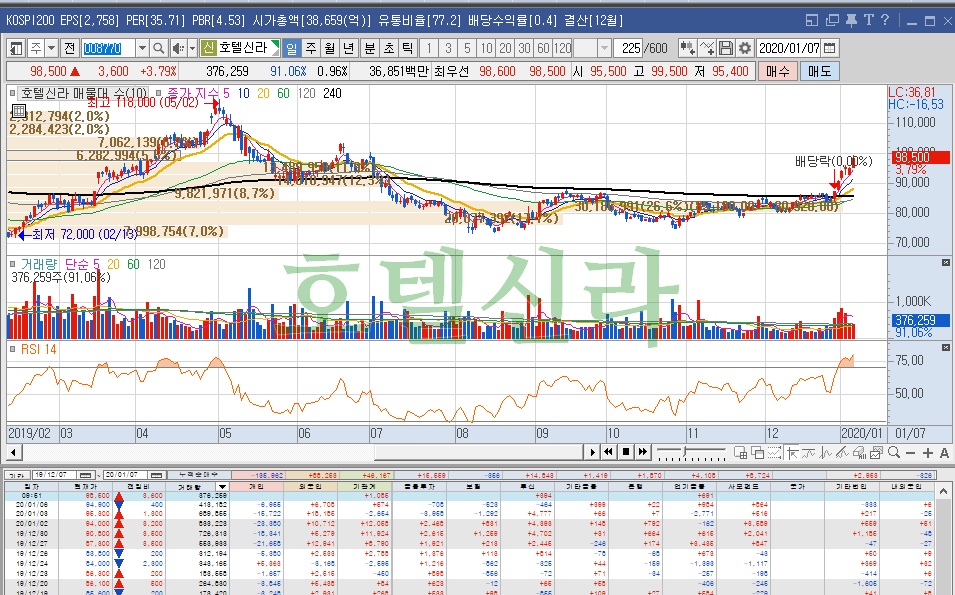Viewport: 955px width, 595px height.
Task: Close the volume panel with its X
Action: click(x=945, y=262)
